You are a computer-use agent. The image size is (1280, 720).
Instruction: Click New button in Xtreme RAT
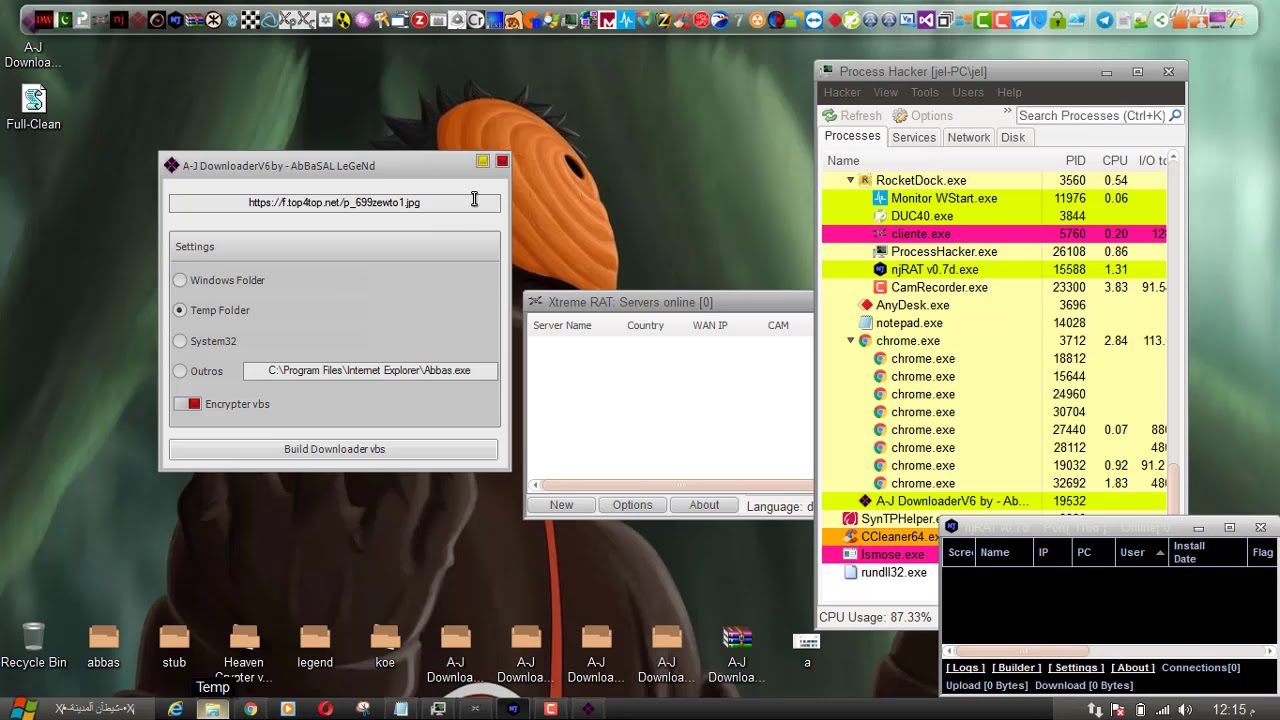561,505
